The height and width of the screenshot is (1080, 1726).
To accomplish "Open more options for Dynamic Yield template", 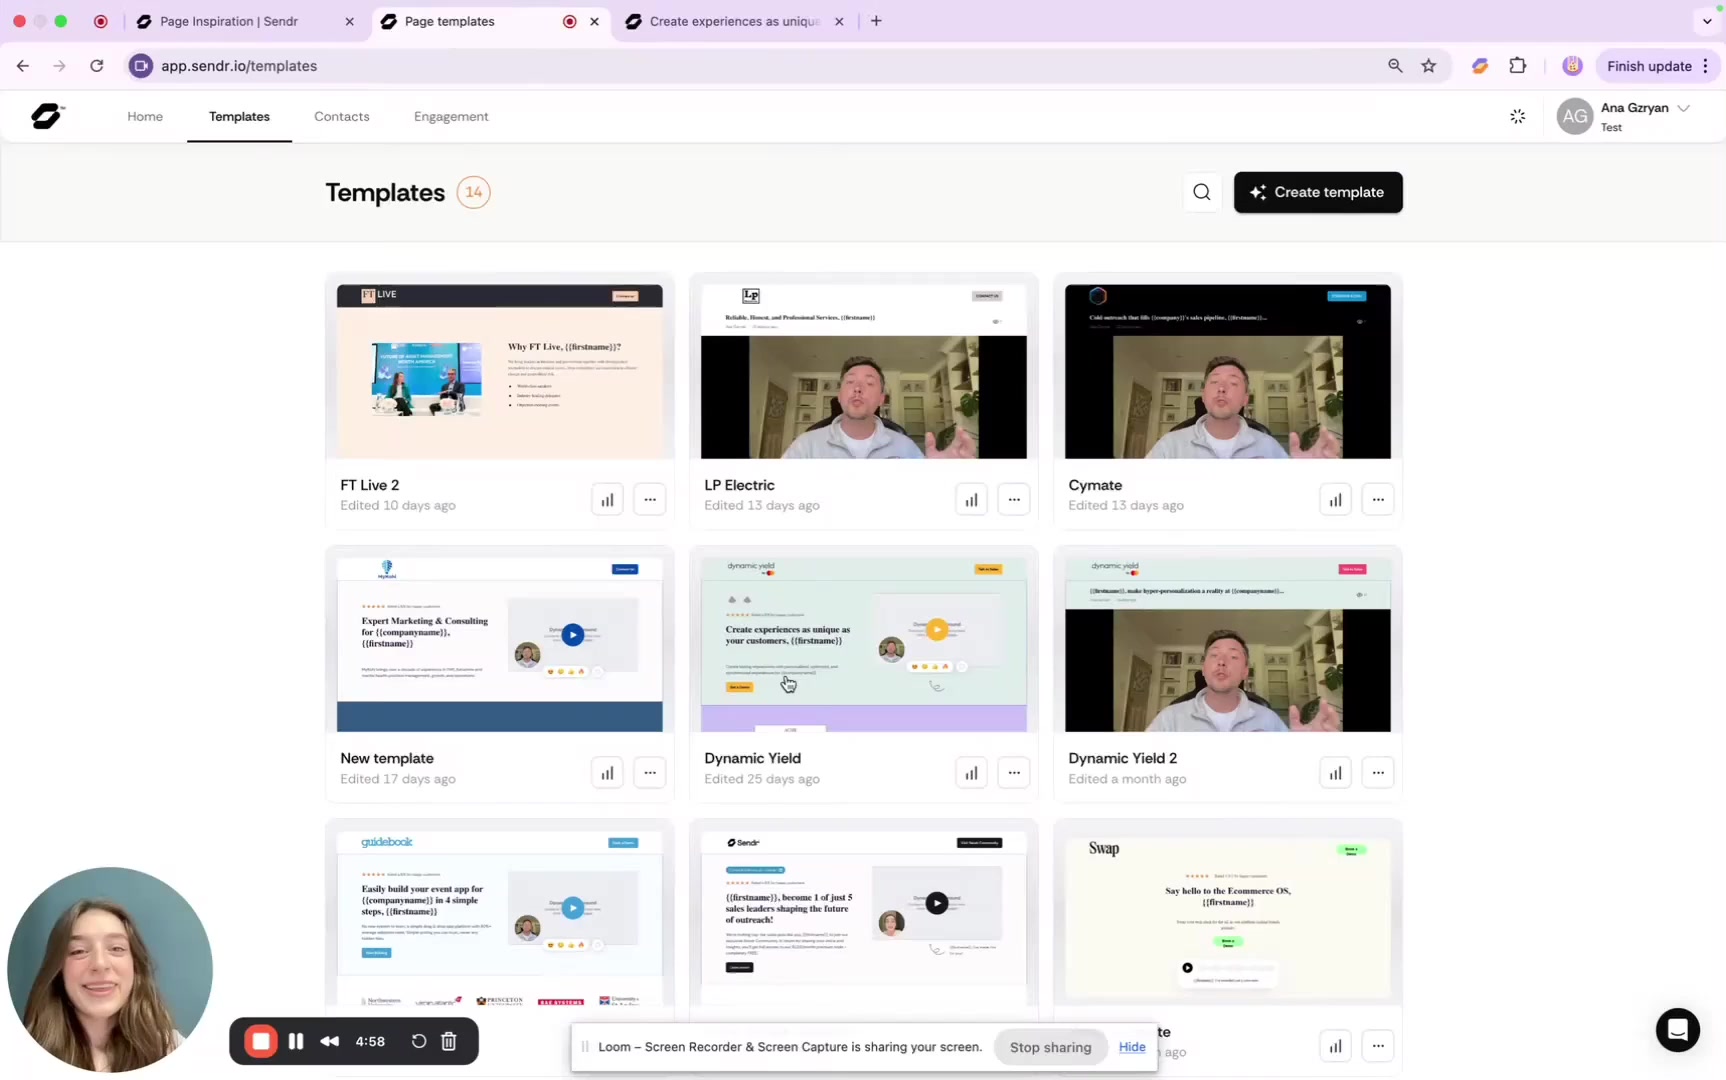I will click(1013, 772).
